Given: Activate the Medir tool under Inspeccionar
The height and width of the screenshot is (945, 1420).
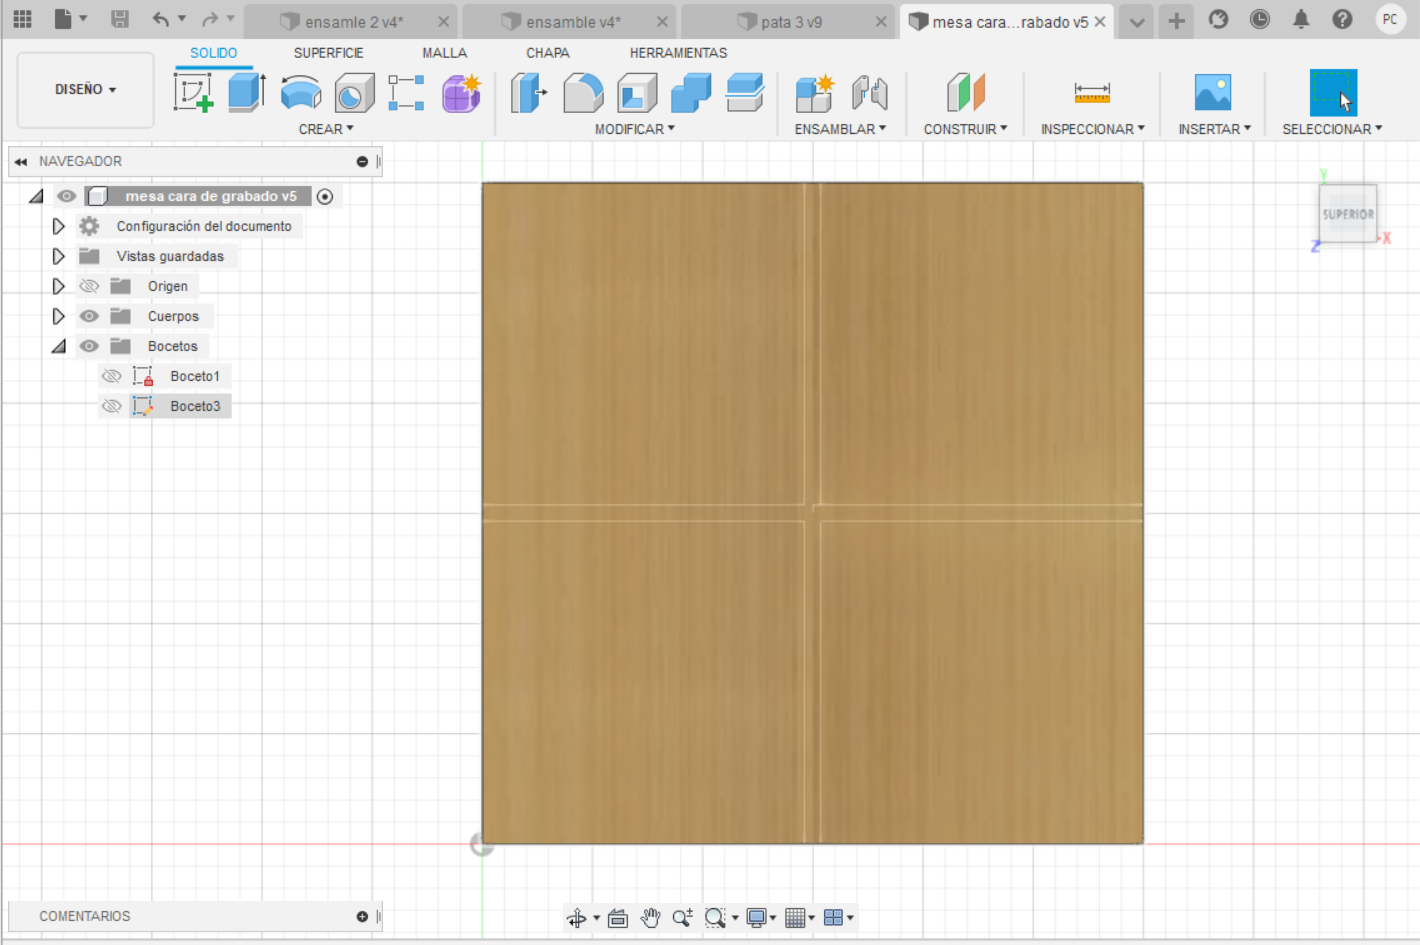Looking at the screenshot, I should pos(1091,92).
